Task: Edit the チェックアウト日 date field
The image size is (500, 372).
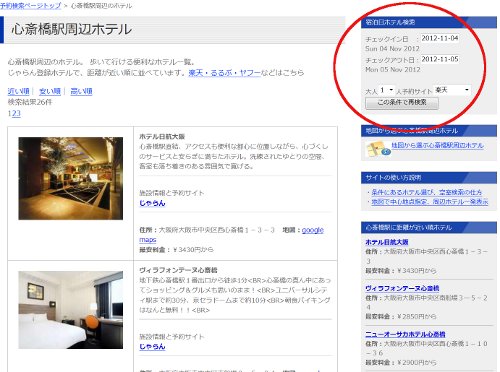Action: point(440,59)
